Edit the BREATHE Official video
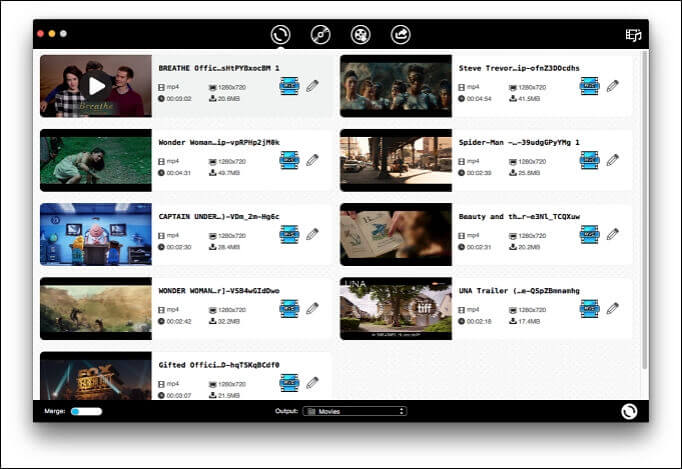Viewport: 682px width, 469px height. [x=313, y=86]
